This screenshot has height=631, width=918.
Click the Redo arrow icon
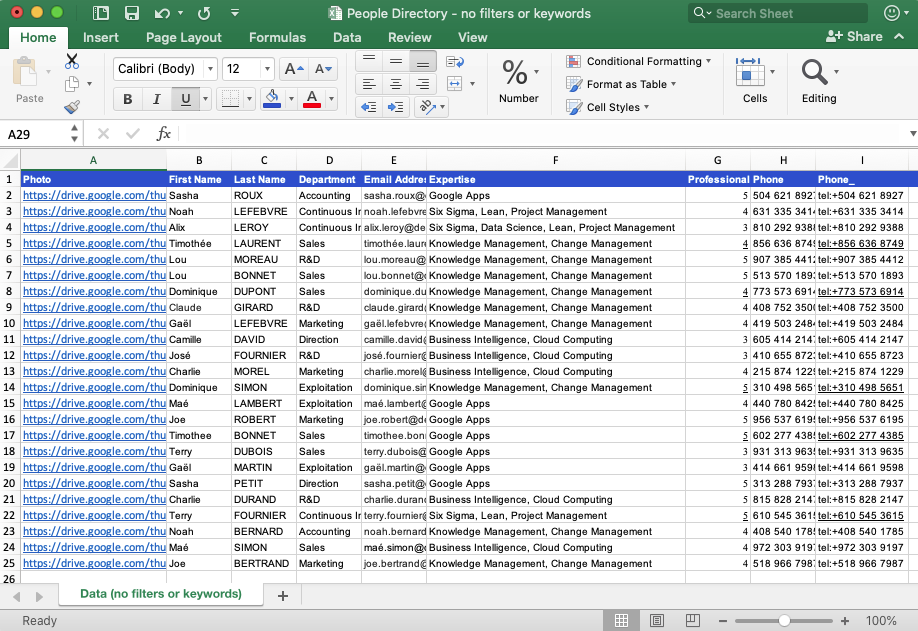204,13
